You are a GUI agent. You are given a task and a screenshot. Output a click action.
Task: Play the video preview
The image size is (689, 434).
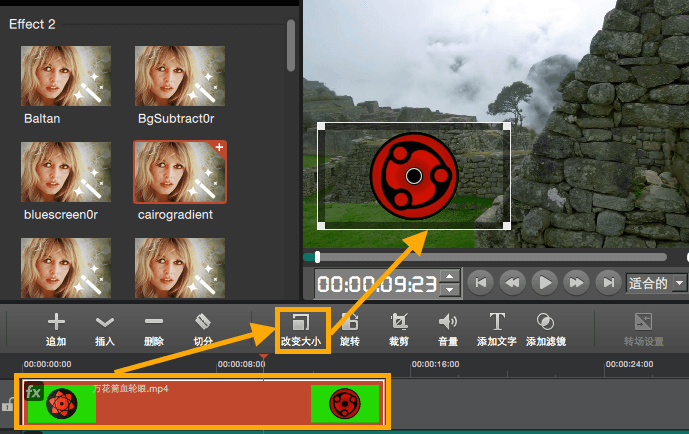point(544,283)
